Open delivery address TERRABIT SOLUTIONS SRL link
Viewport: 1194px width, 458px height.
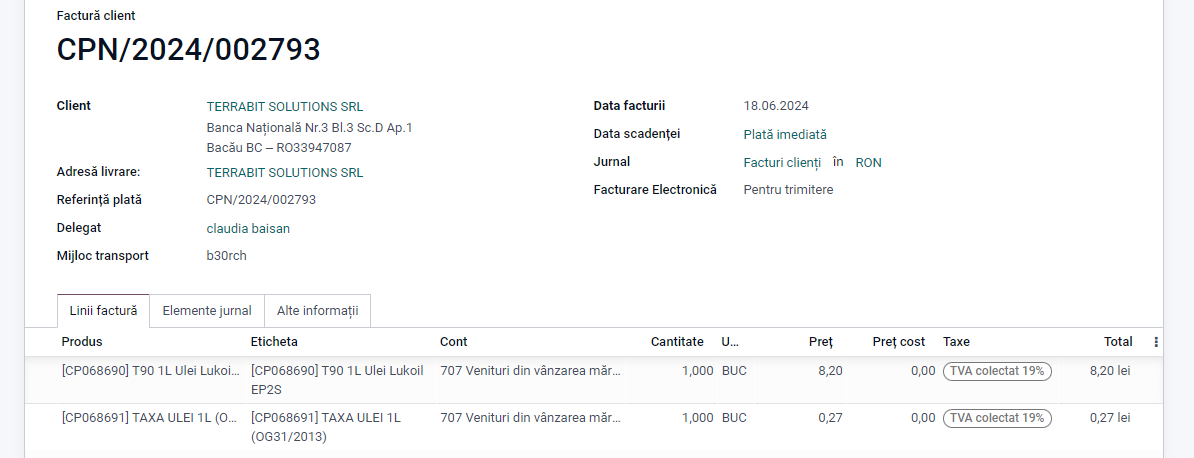click(285, 172)
